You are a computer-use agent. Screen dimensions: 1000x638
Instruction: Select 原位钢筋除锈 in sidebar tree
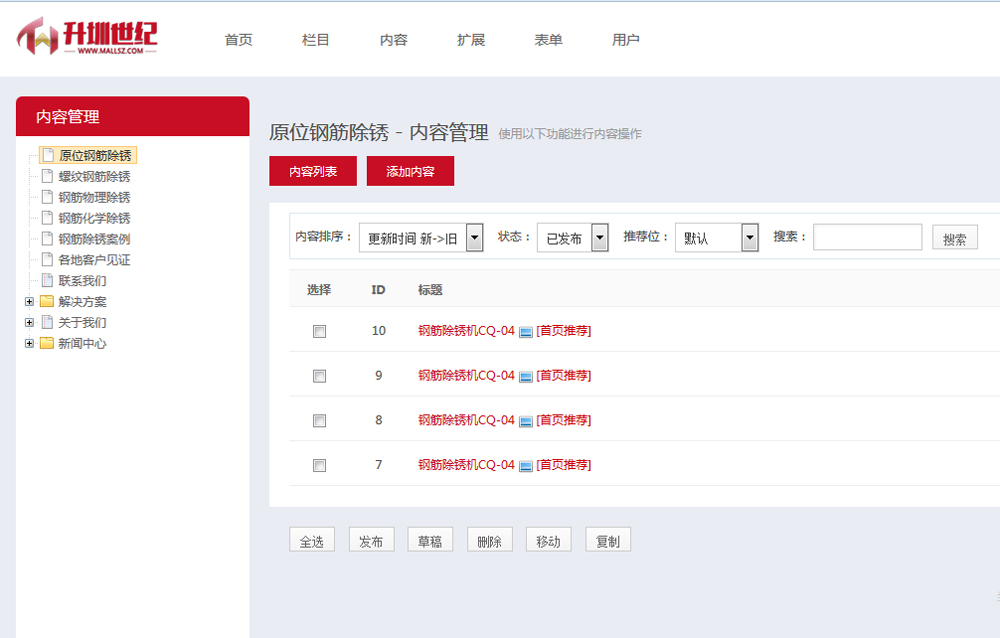[x=95, y=155]
